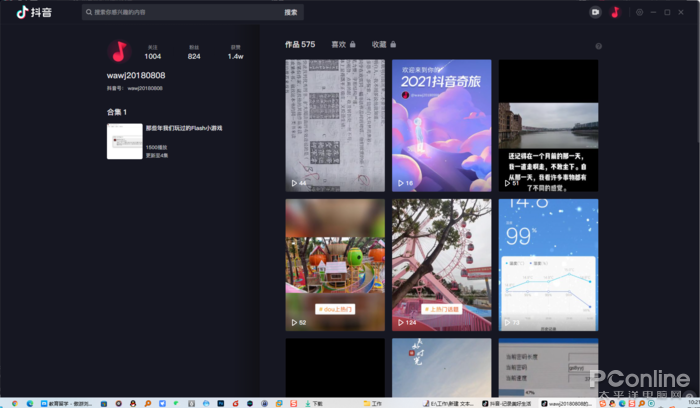Open the blue shield icon in the taskbar
Viewport: 700px width, 408px height.
click(162, 403)
